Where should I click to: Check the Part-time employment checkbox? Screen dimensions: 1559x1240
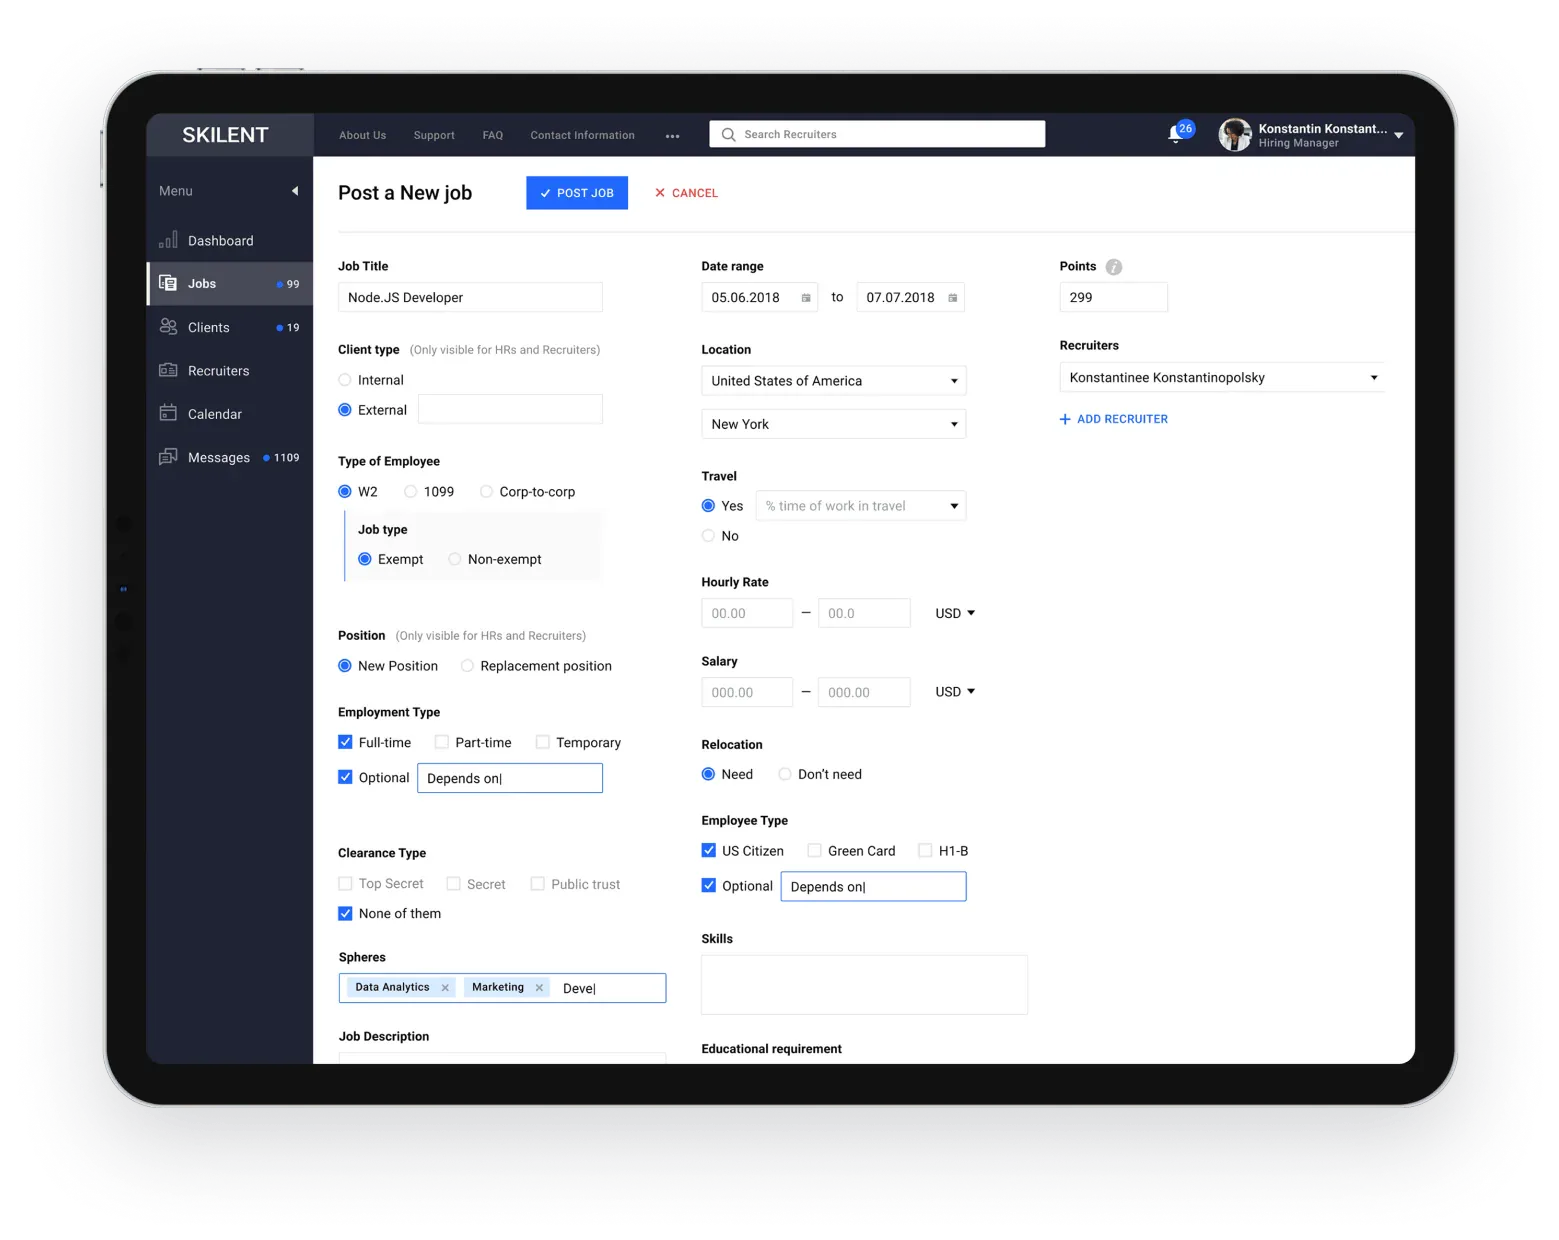click(442, 742)
